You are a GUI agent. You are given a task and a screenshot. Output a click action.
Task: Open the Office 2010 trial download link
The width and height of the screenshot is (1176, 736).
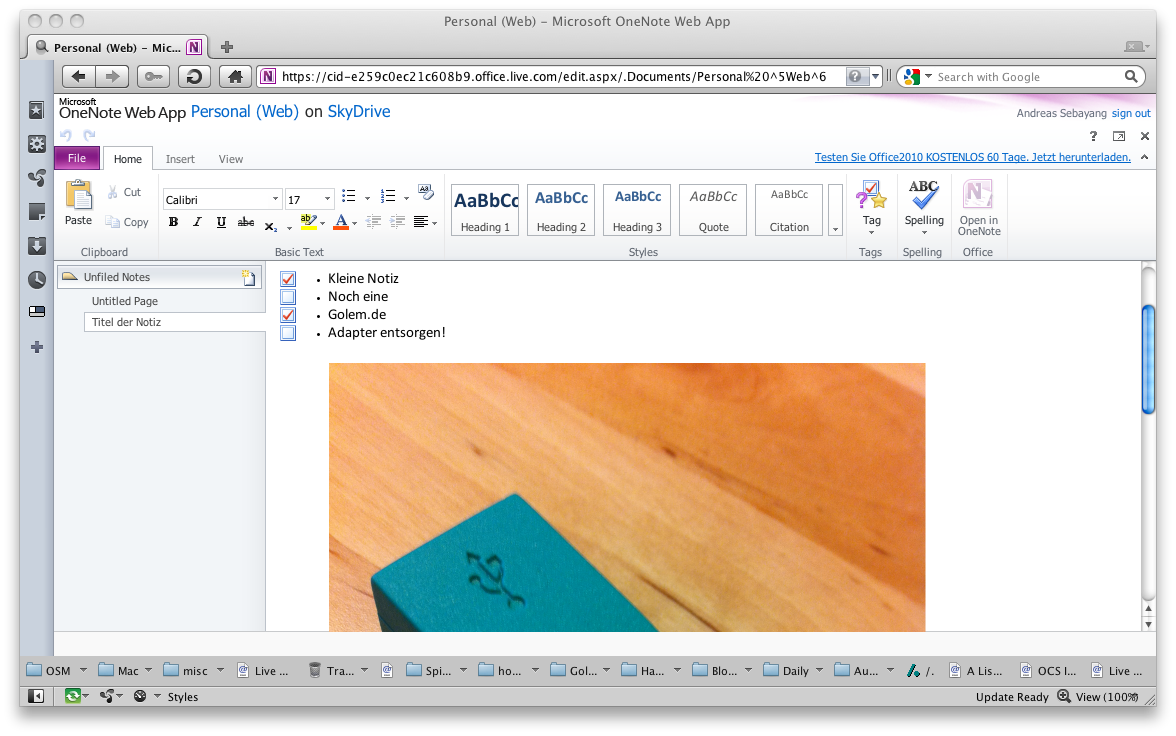tap(972, 157)
